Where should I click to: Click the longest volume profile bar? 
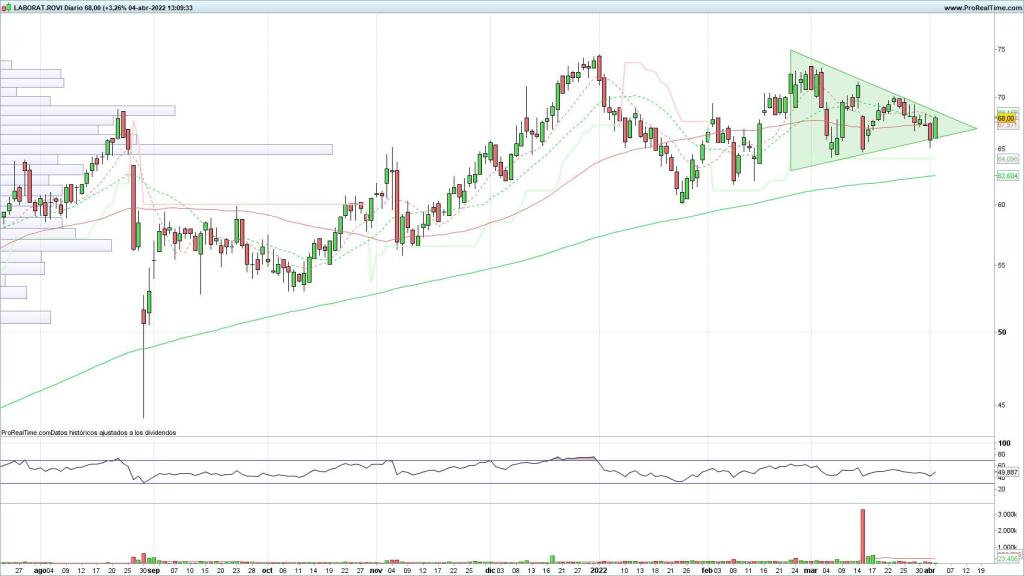coord(165,150)
